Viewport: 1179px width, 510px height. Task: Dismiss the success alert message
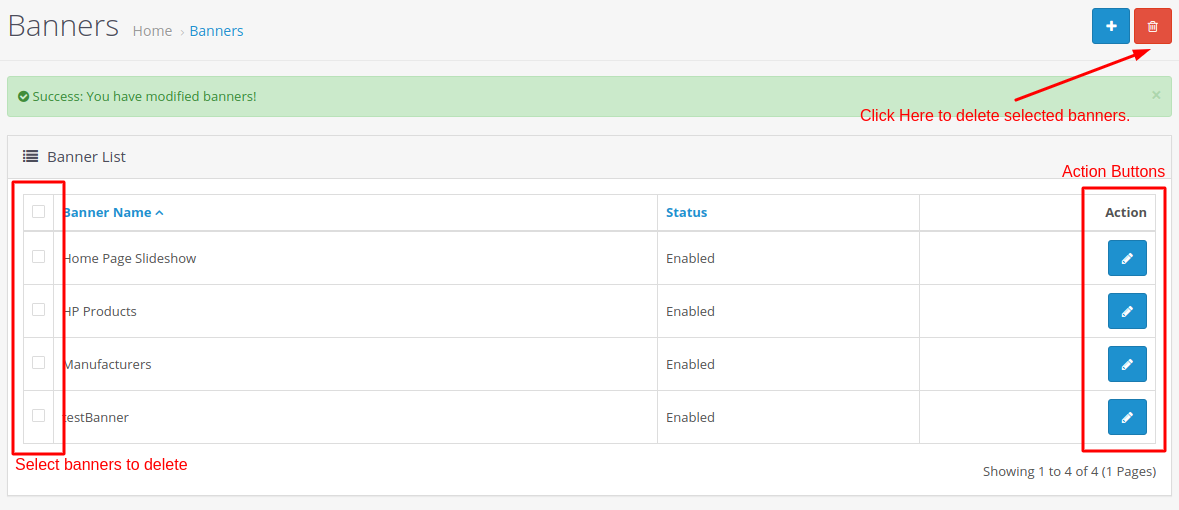tap(1156, 95)
